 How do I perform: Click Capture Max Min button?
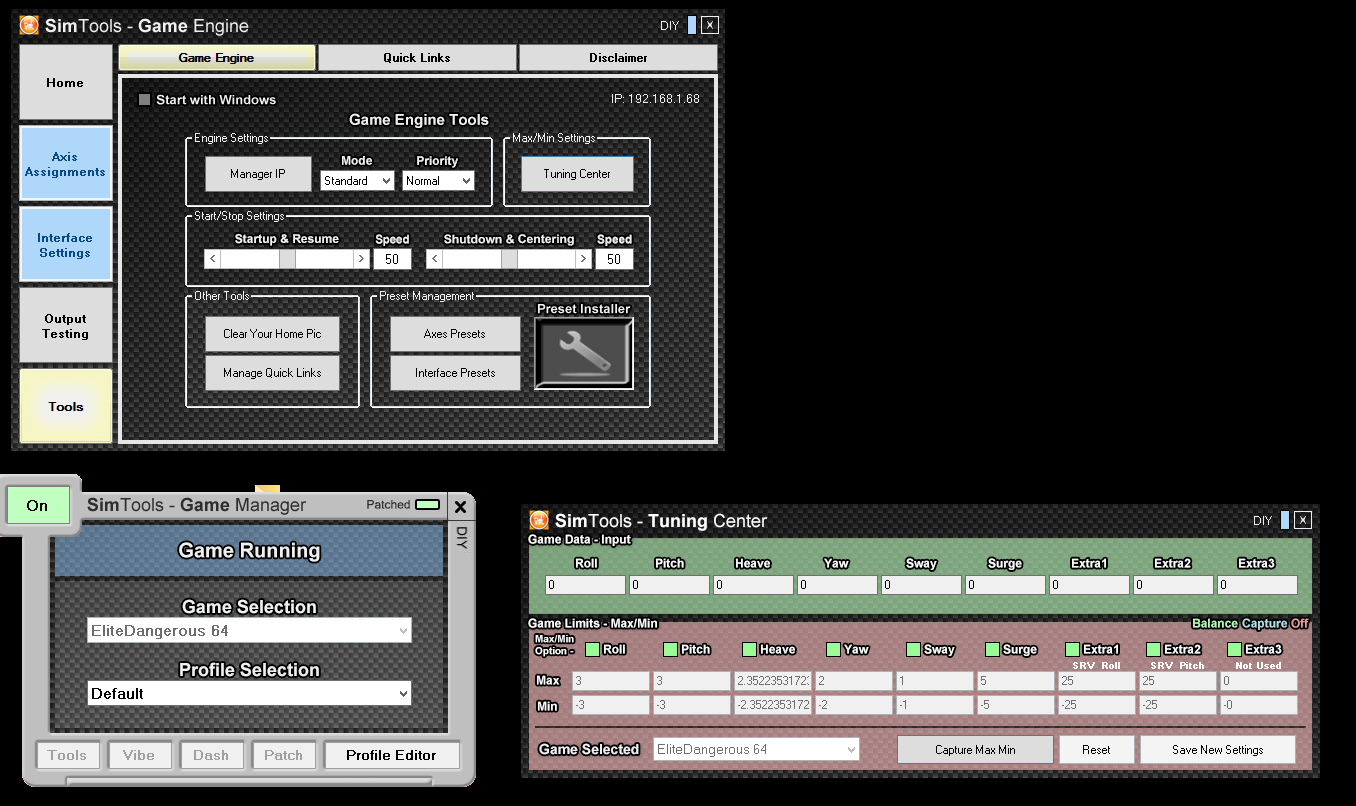pos(975,750)
